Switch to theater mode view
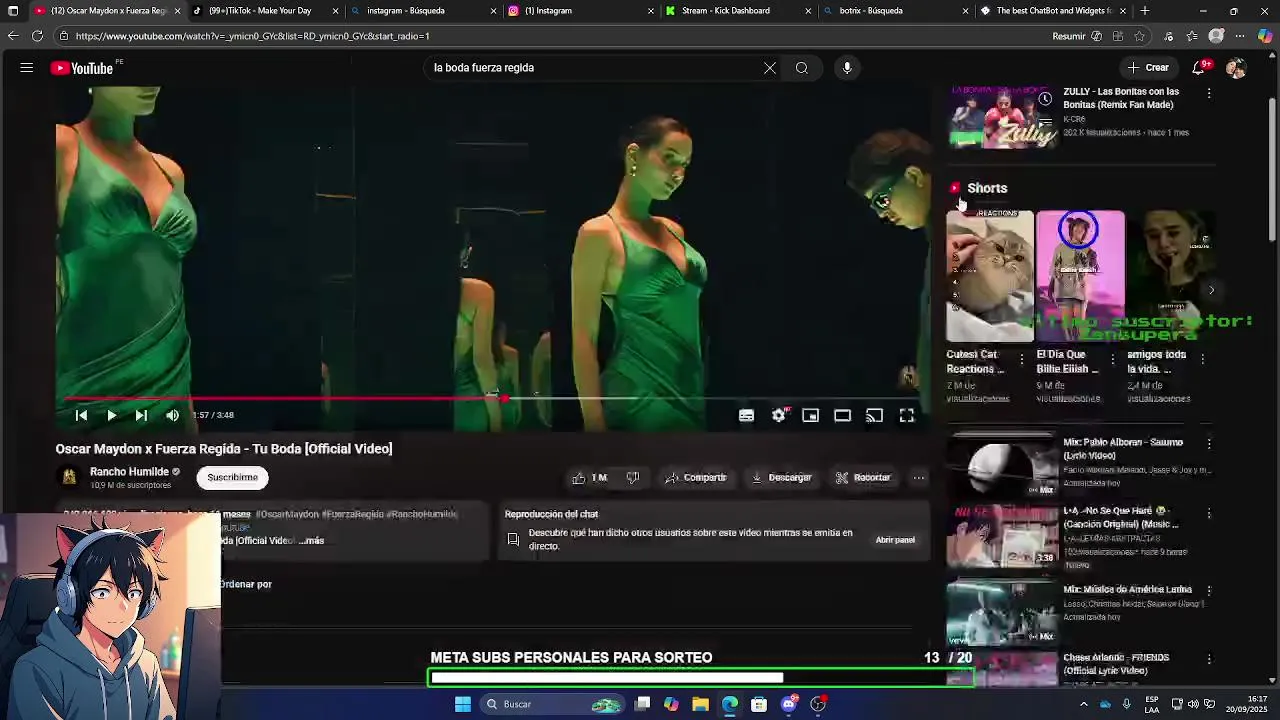This screenshot has height=720, width=1280. coord(843,415)
